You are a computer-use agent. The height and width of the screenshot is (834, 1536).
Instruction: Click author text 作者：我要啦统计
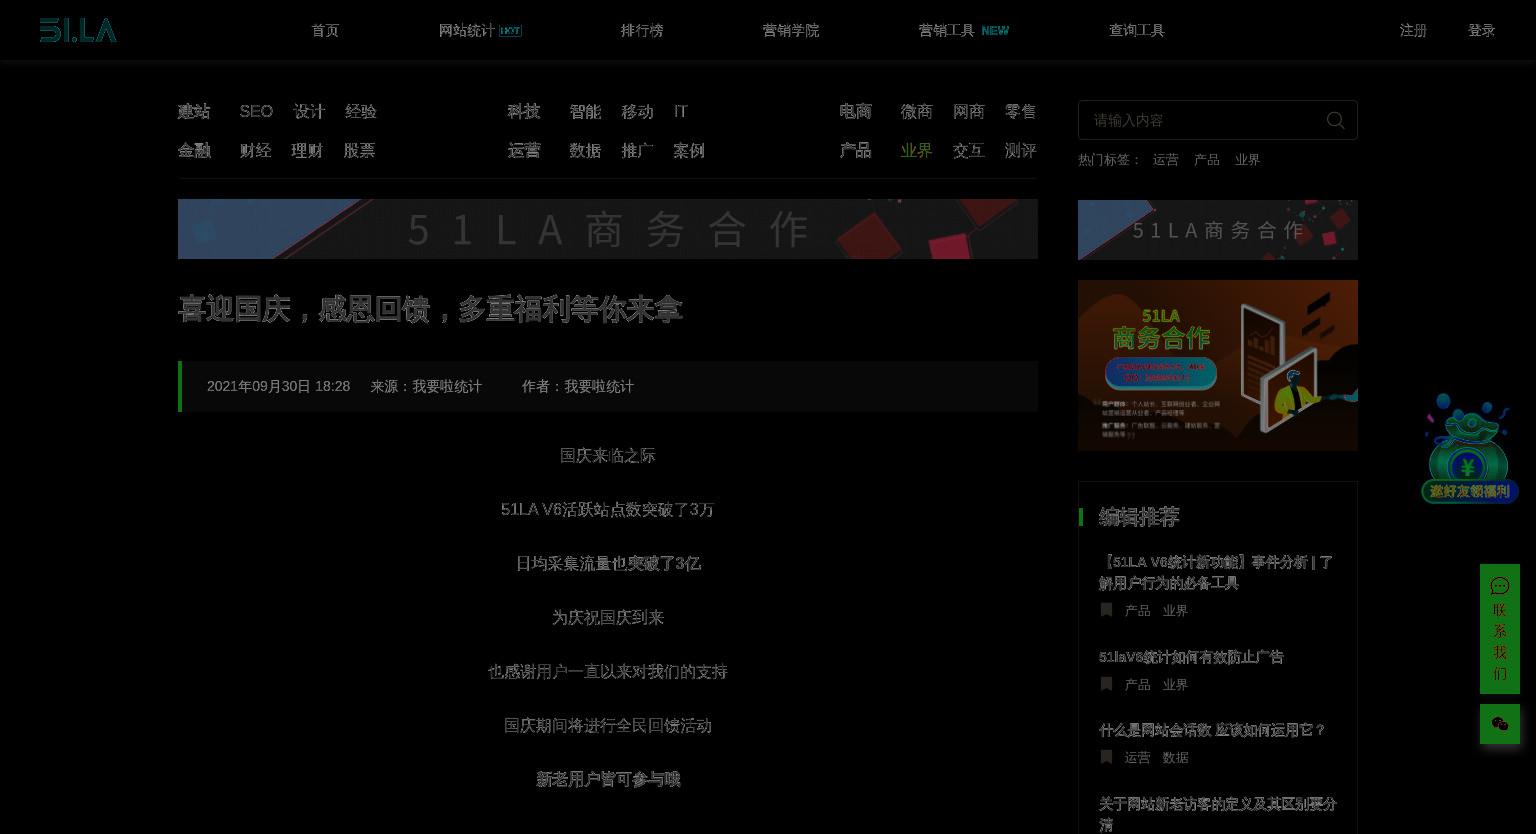click(x=577, y=386)
